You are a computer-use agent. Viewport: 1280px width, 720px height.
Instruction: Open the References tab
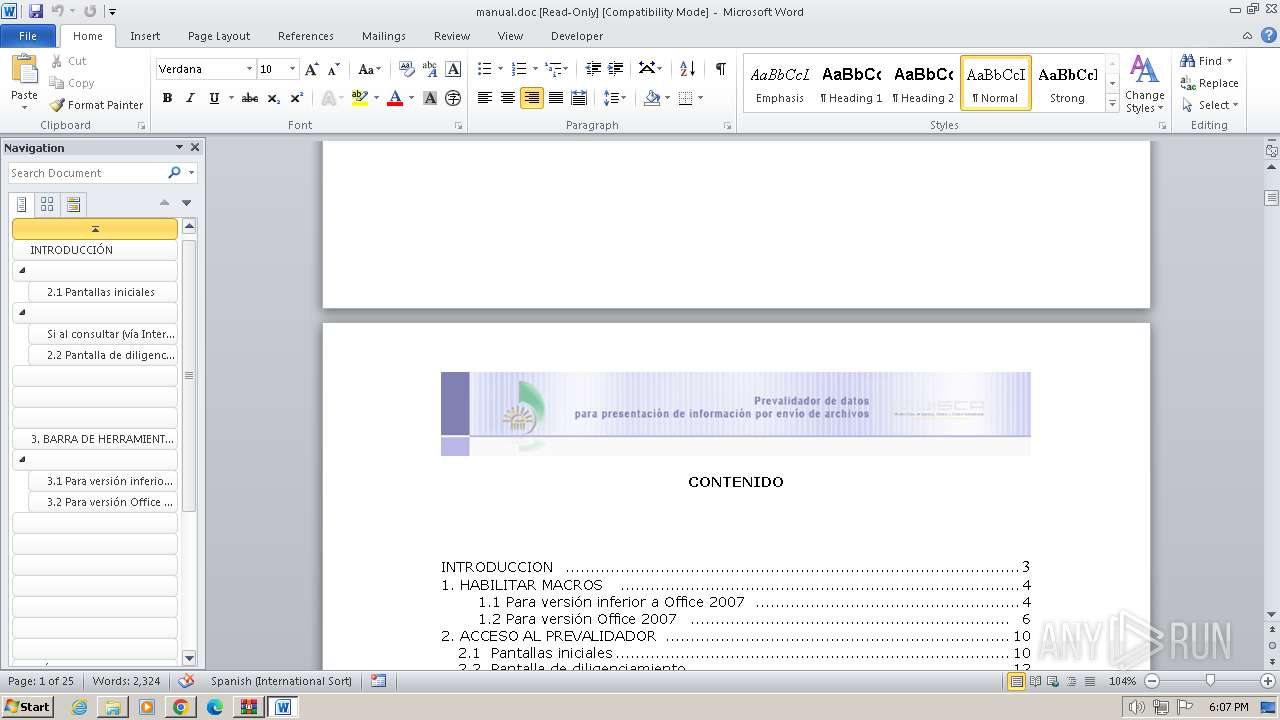(306, 36)
